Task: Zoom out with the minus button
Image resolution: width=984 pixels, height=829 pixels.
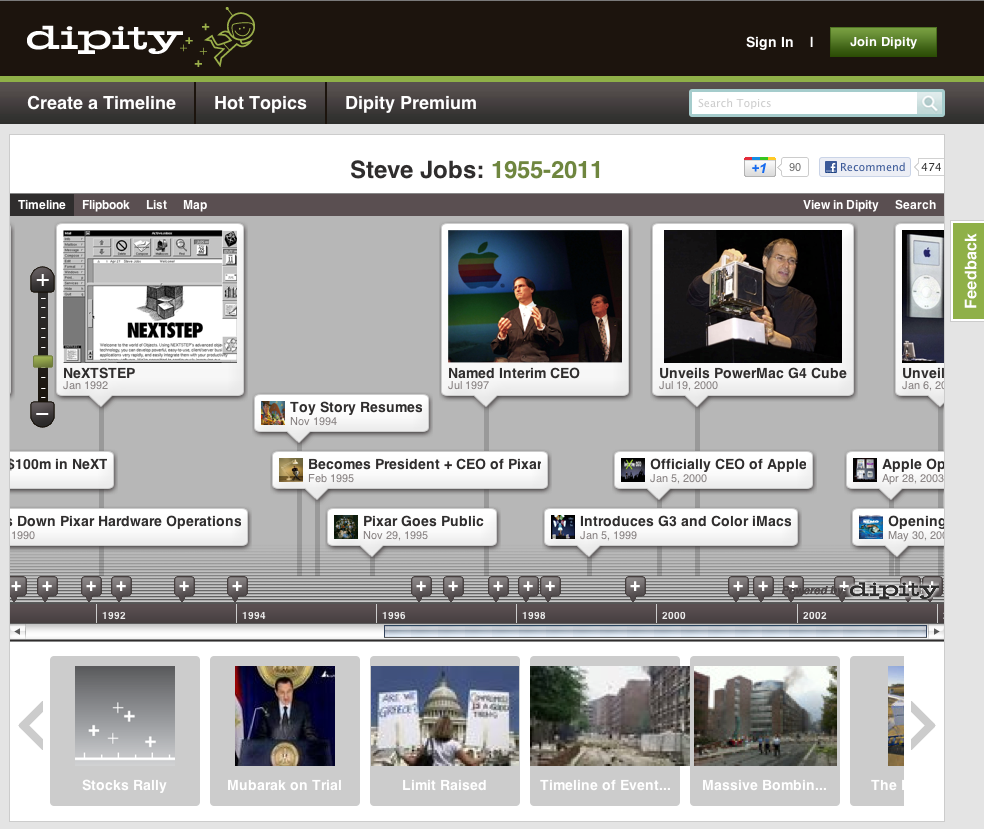Action: 43,414
